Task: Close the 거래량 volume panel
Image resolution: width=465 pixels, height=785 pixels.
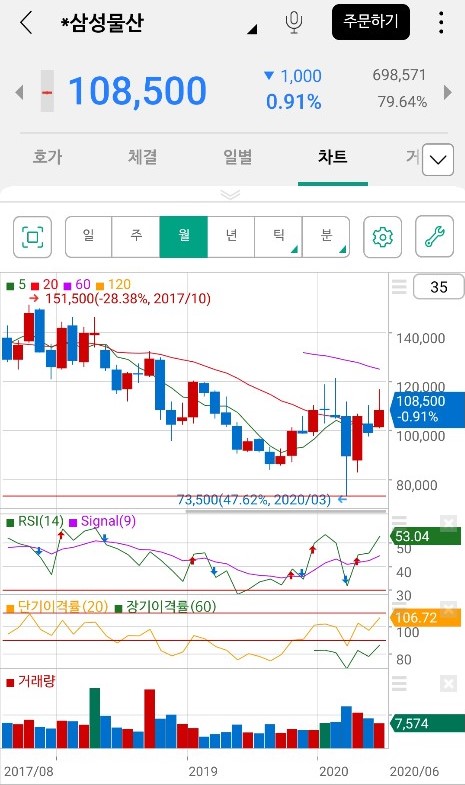Action: [448, 683]
